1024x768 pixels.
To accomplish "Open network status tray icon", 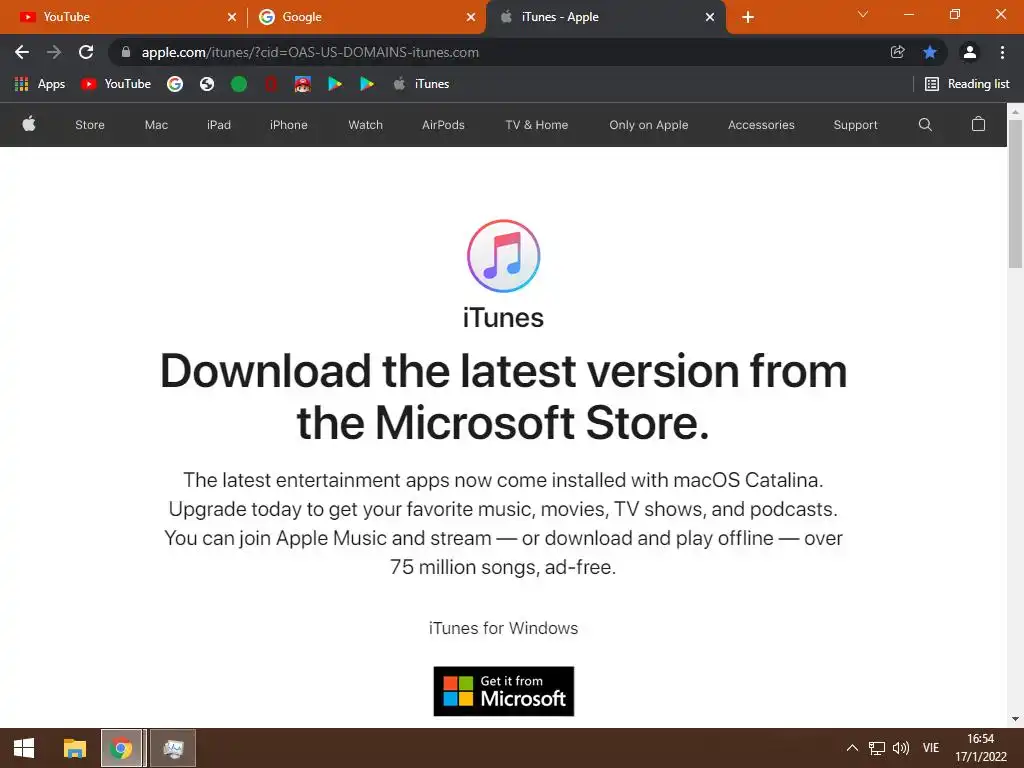I will click(876, 748).
